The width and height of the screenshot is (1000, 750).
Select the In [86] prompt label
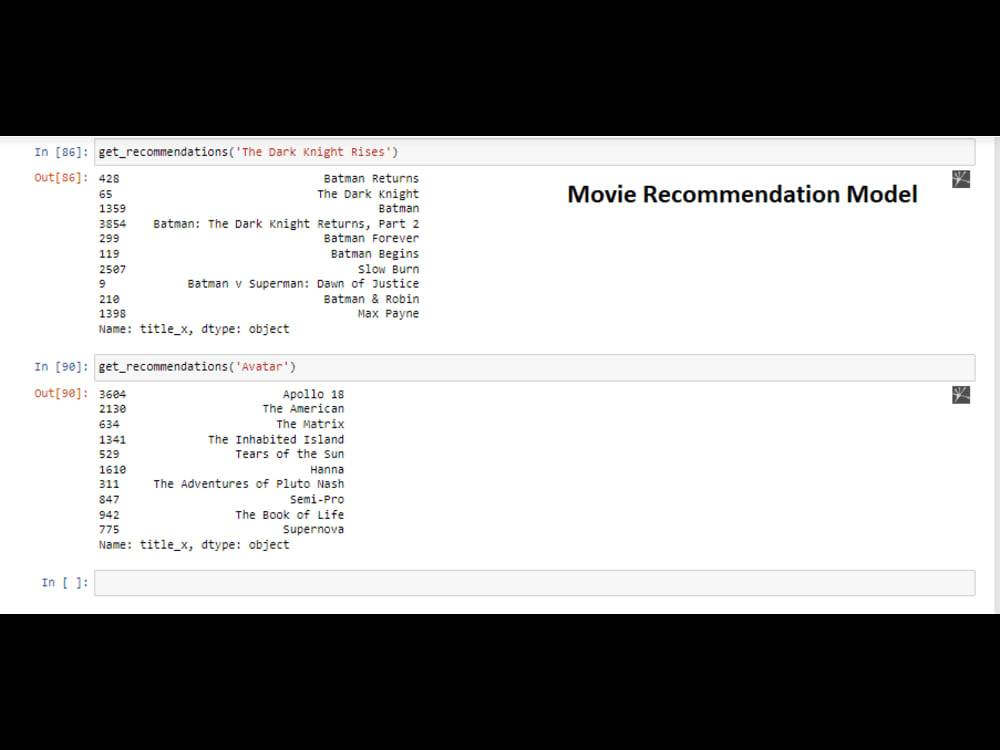point(61,152)
